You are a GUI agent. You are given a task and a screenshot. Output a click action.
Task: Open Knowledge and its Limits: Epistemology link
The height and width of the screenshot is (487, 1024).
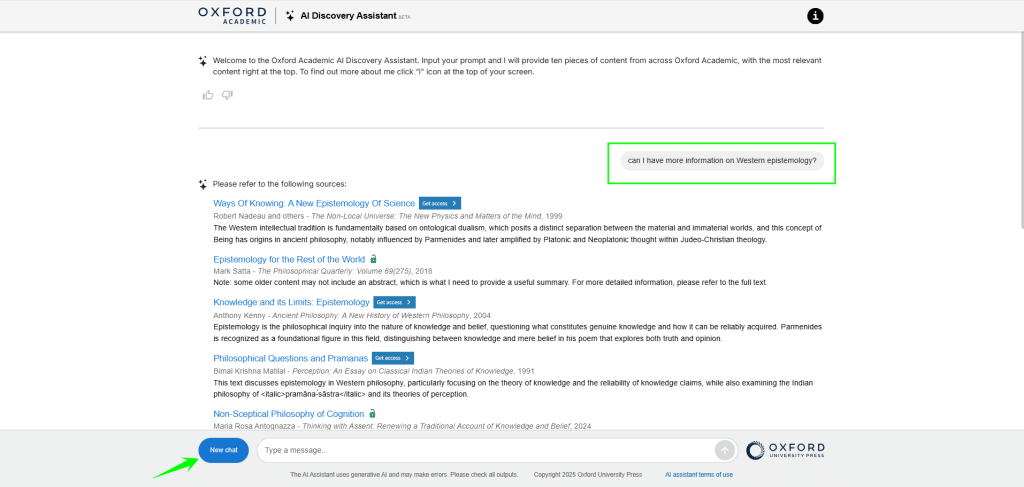pos(291,302)
